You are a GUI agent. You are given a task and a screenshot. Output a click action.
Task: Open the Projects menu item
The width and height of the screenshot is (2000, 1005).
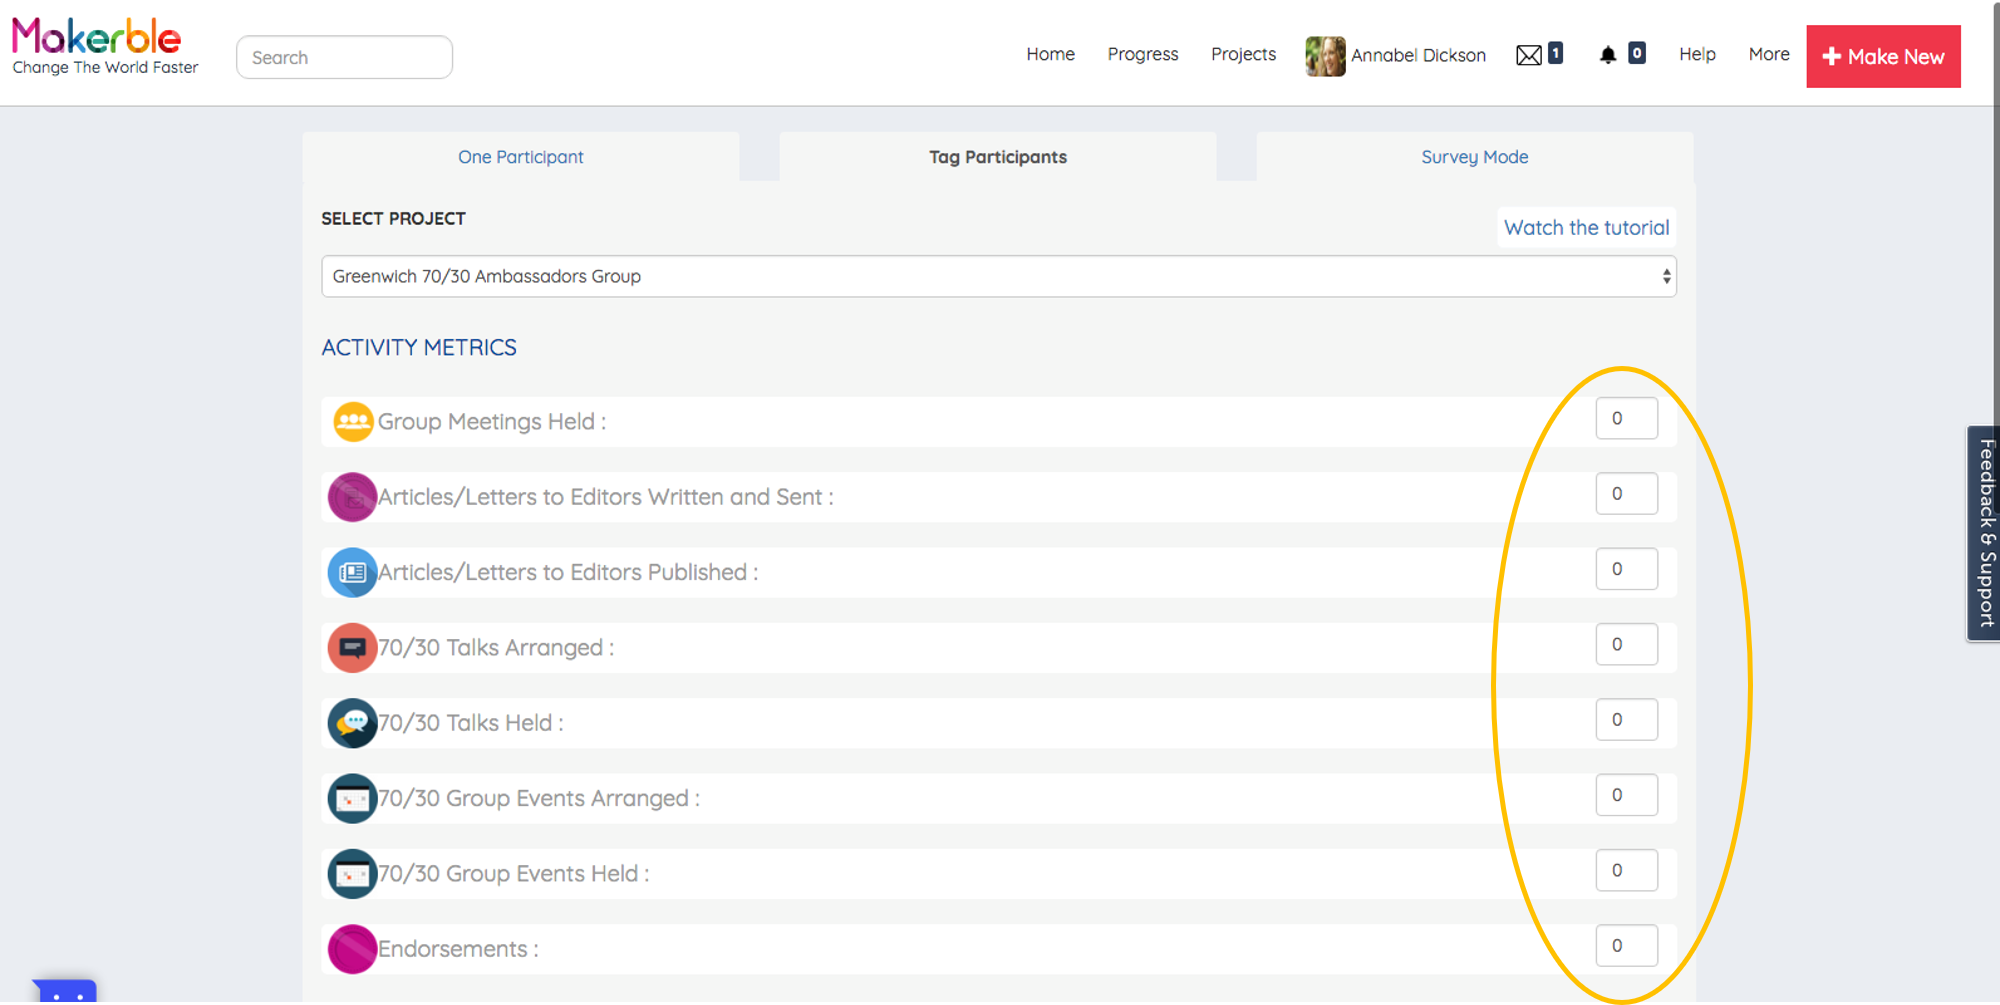1243,54
